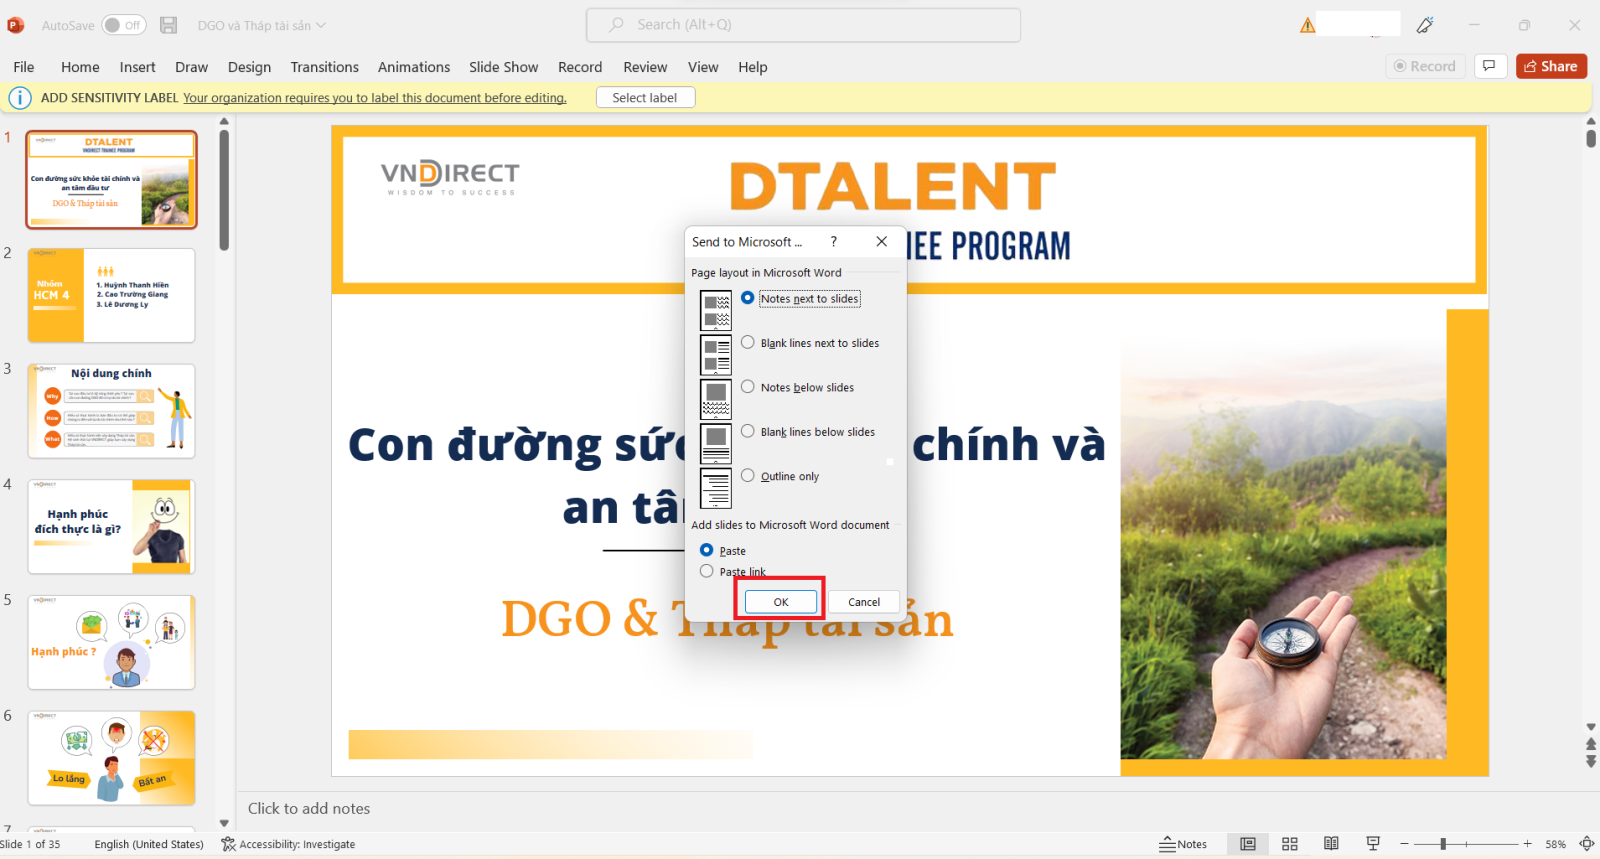The width and height of the screenshot is (1600, 859).
Task: Click the Notes next to slides layout icon
Action: pyautogui.click(x=716, y=311)
